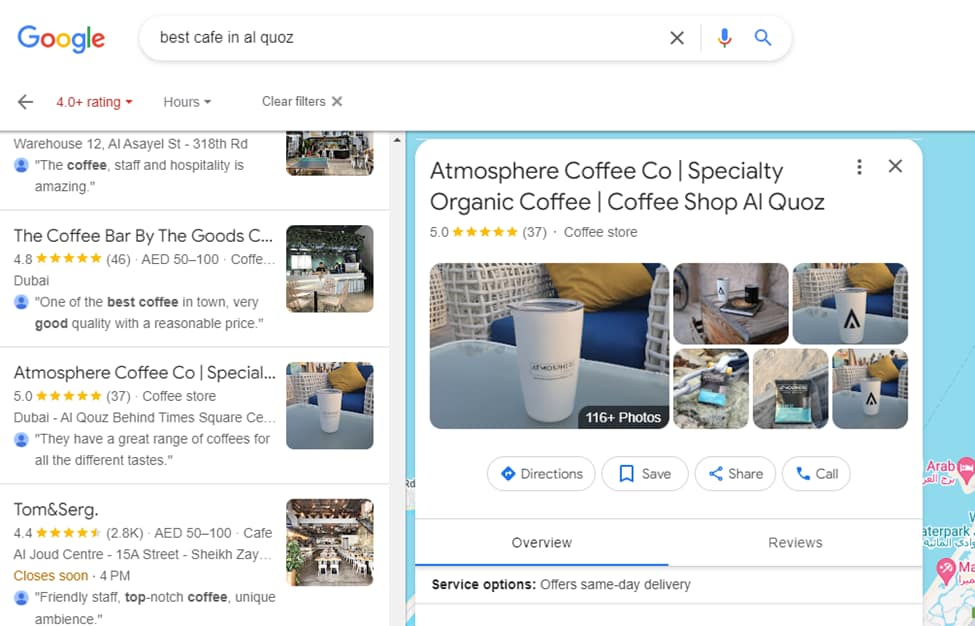
Task: Share the Atmosphere Coffee Co listing
Action: pyautogui.click(x=735, y=474)
